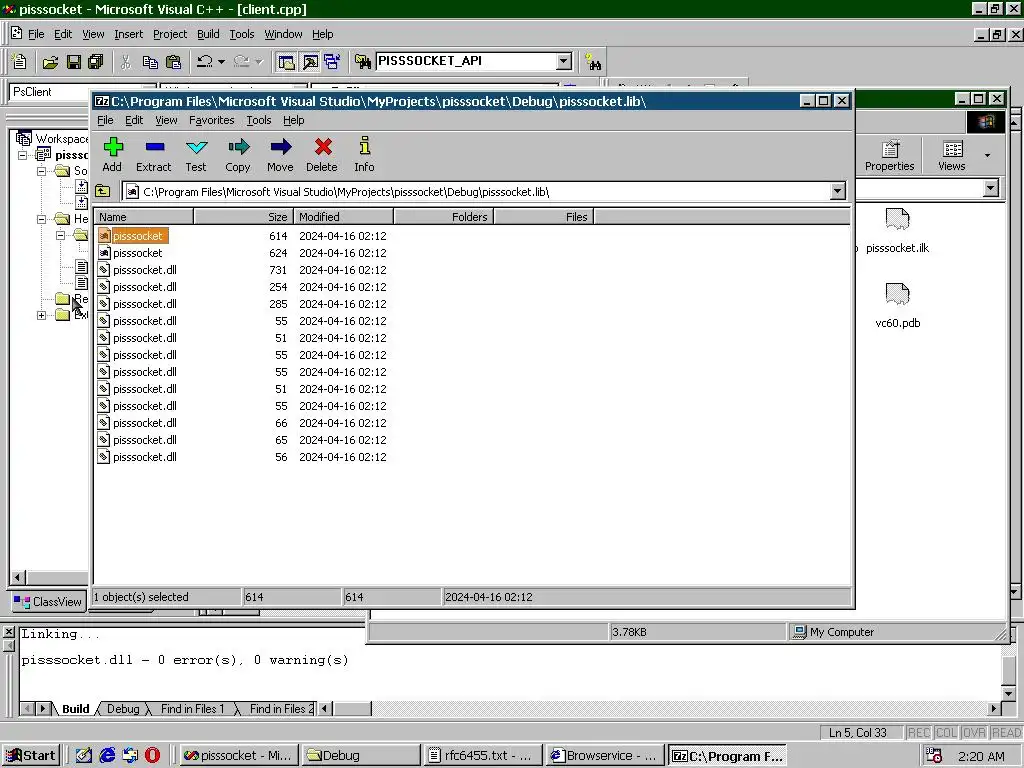Go up one folder level in 7-Zip
The image size is (1024, 768).
click(x=103, y=191)
